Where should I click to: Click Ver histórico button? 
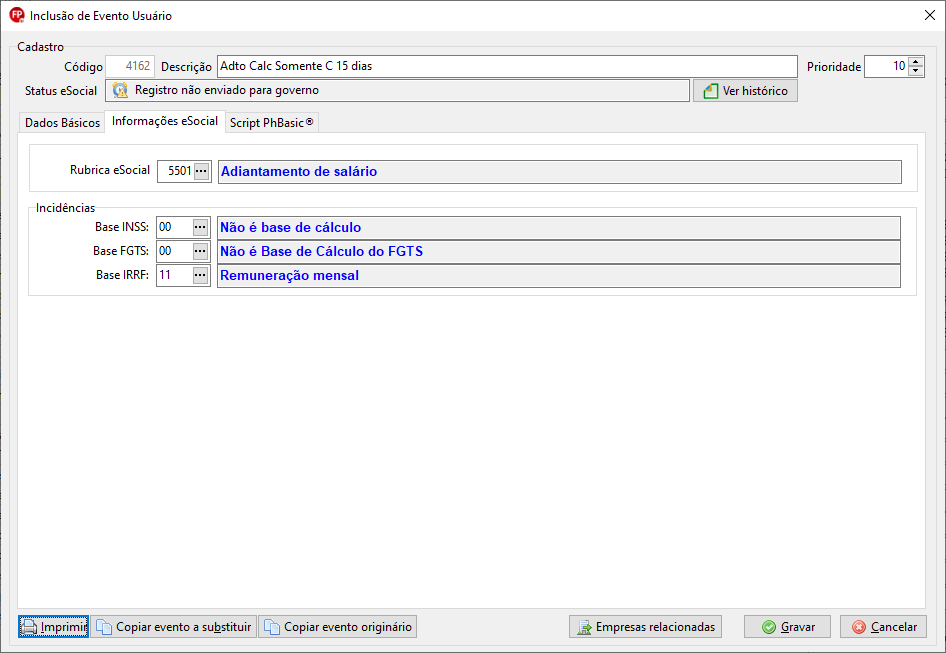[745, 91]
